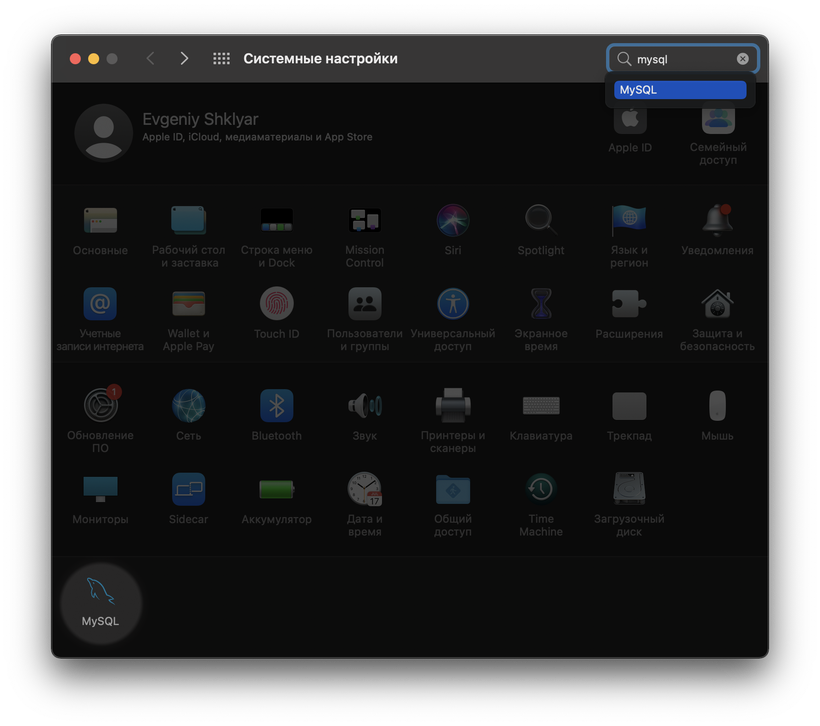Open the Date and Time clock icon
Image resolution: width=820 pixels, height=726 pixels.
point(365,489)
